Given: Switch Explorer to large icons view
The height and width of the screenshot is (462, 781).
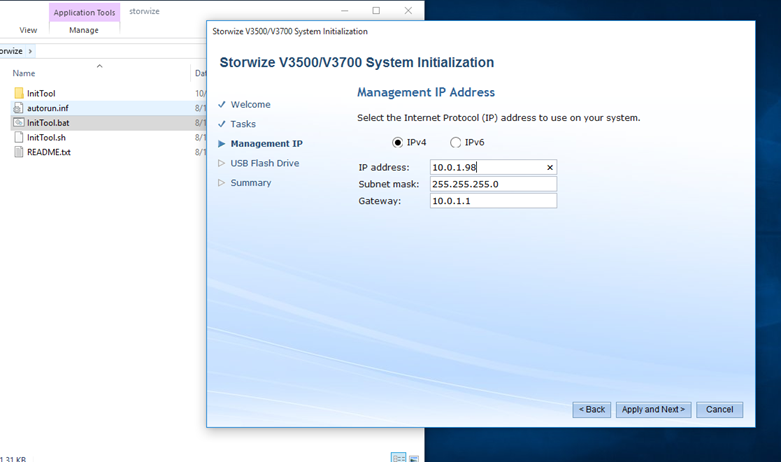Looking at the screenshot, I should [x=413, y=458].
